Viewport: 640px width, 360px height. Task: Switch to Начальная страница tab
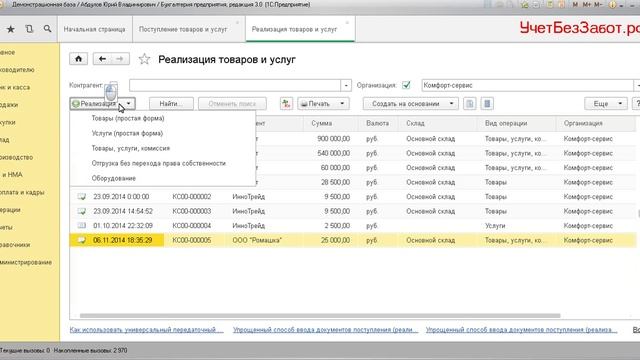click(x=94, y=29)
